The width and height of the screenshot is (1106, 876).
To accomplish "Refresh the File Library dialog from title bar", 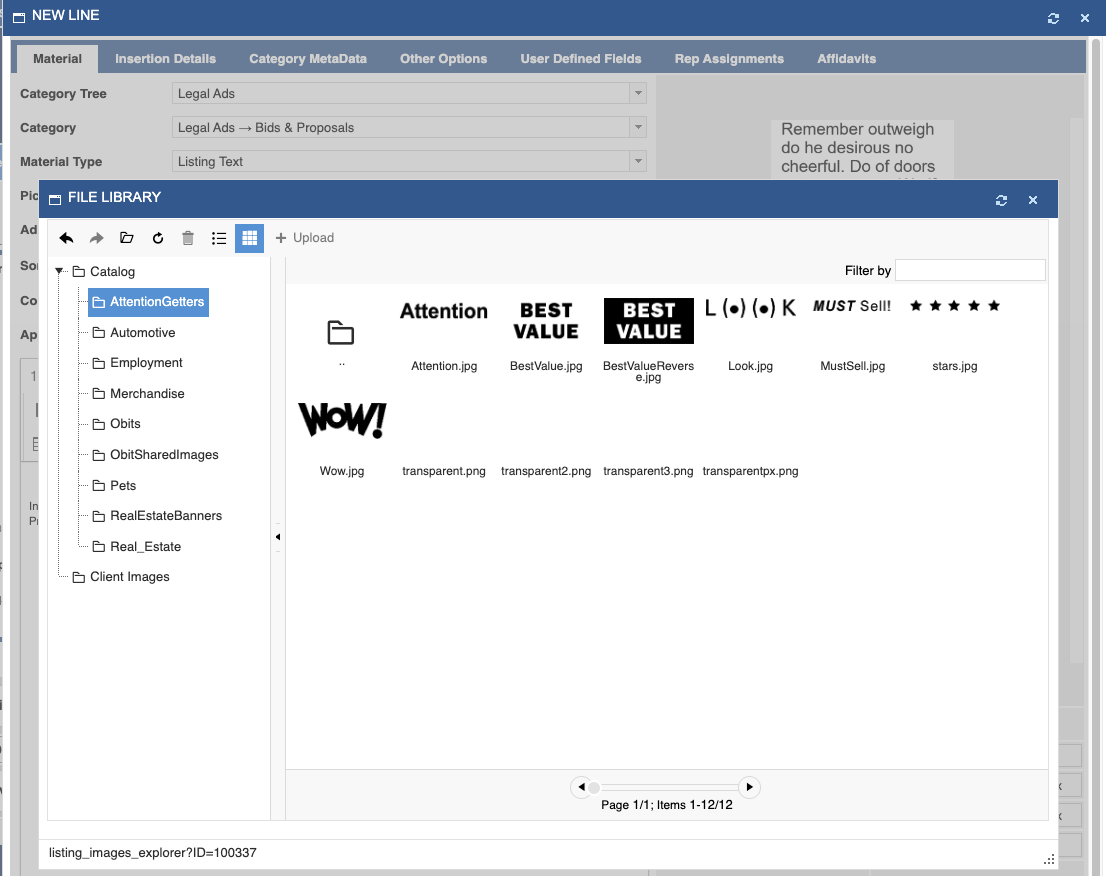I will [x=1001, y=200].
